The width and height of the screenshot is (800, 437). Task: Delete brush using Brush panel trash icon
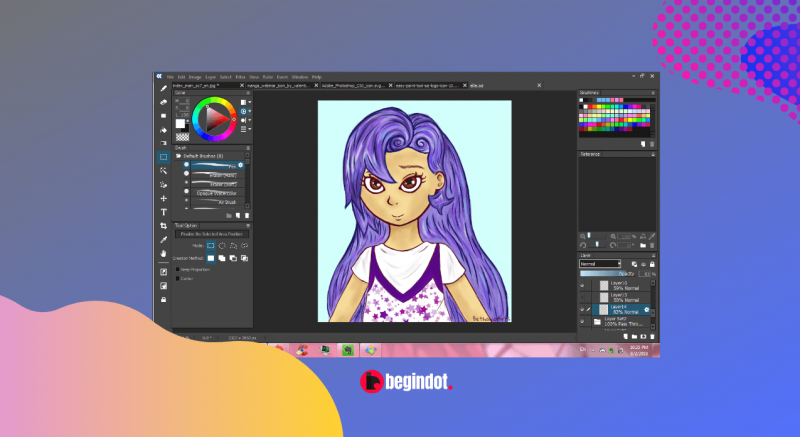coord(247,216)
